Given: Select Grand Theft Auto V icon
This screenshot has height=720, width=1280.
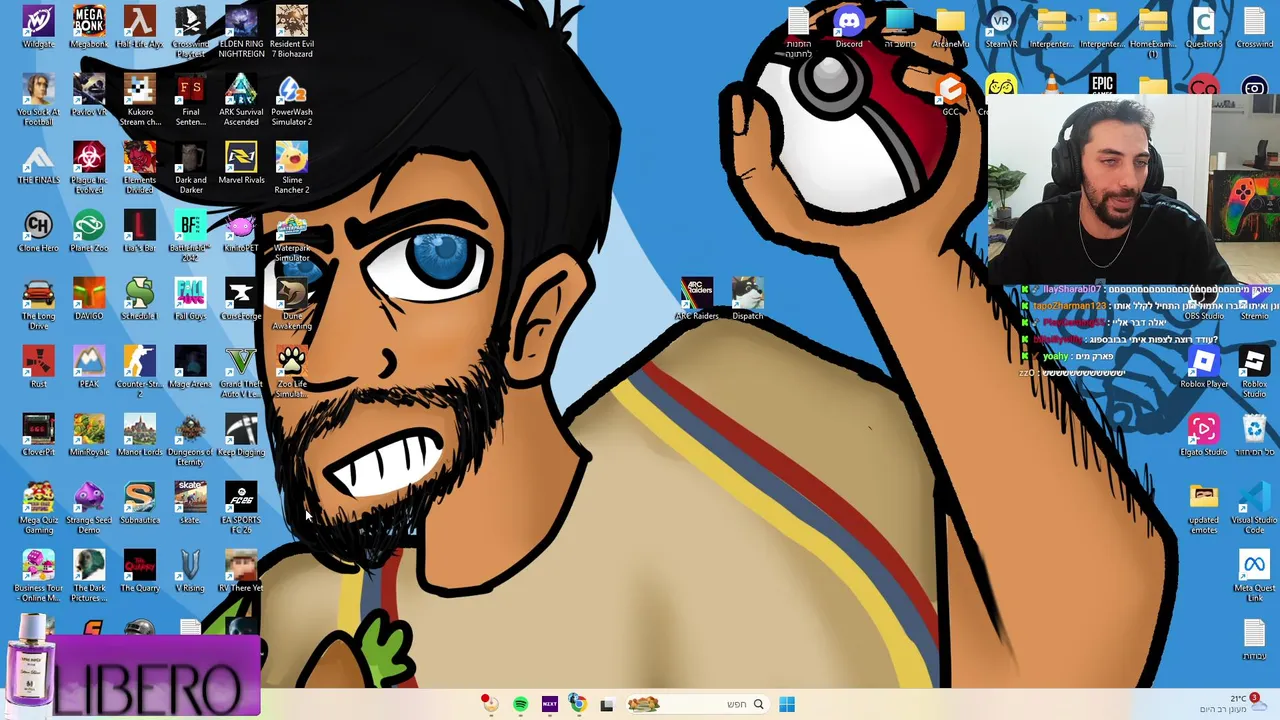Looking at the screenshot, I should click(x=241, y=371).
